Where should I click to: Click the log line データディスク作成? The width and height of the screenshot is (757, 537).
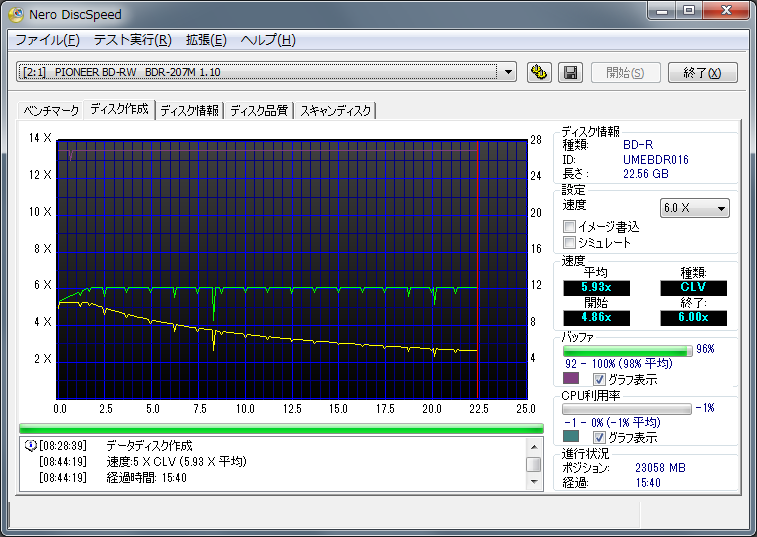click(x=149, y=445)
